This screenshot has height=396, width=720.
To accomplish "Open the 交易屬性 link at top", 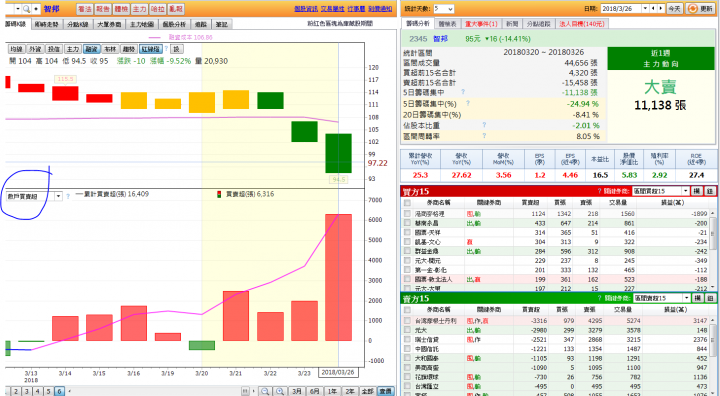I will click(332, 9).
